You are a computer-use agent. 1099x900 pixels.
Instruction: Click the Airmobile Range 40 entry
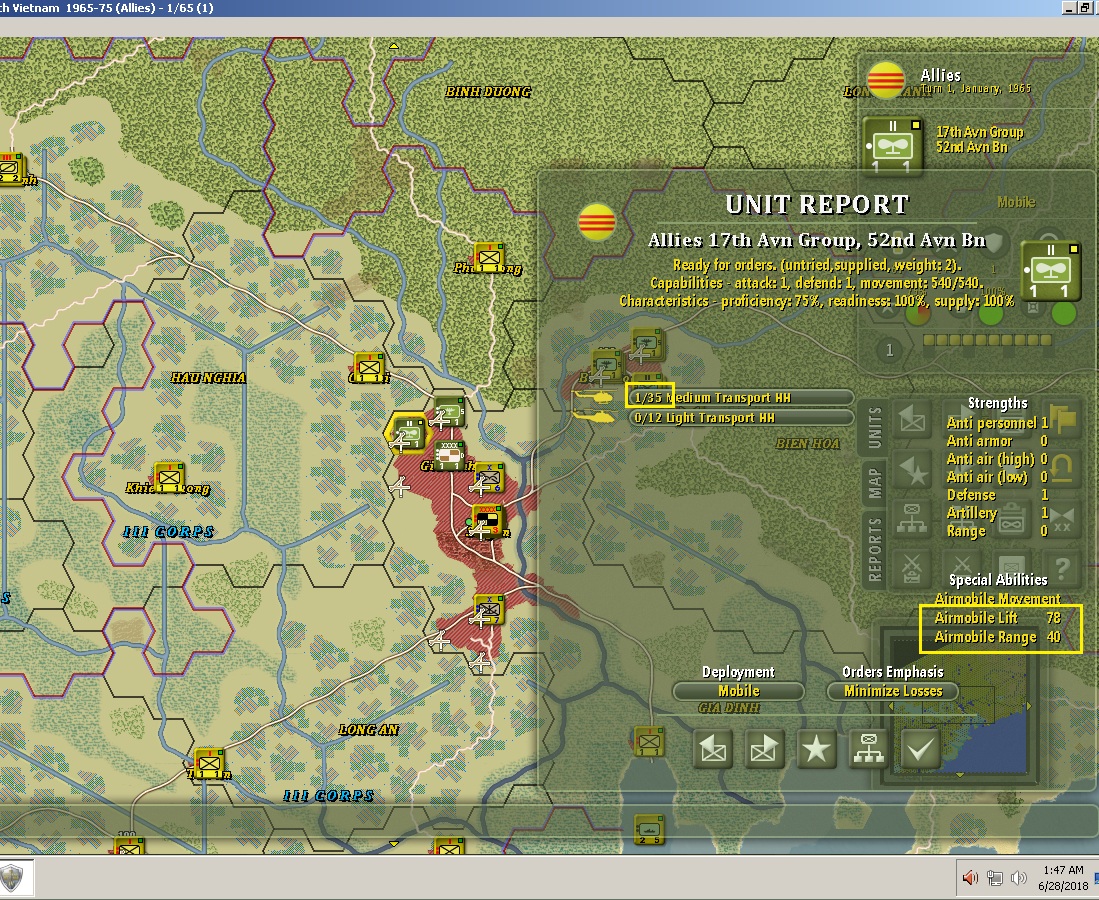[997, 637]
